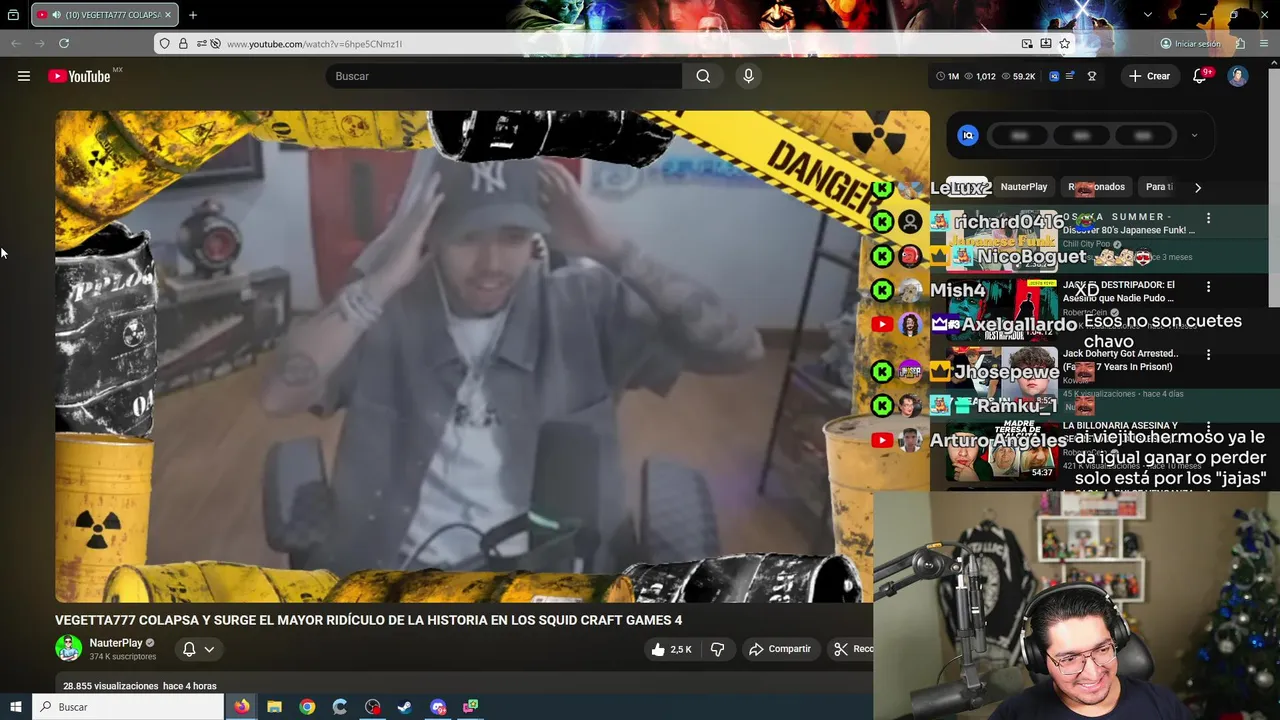Expand the IQ panel chevron

point(1194,135)
